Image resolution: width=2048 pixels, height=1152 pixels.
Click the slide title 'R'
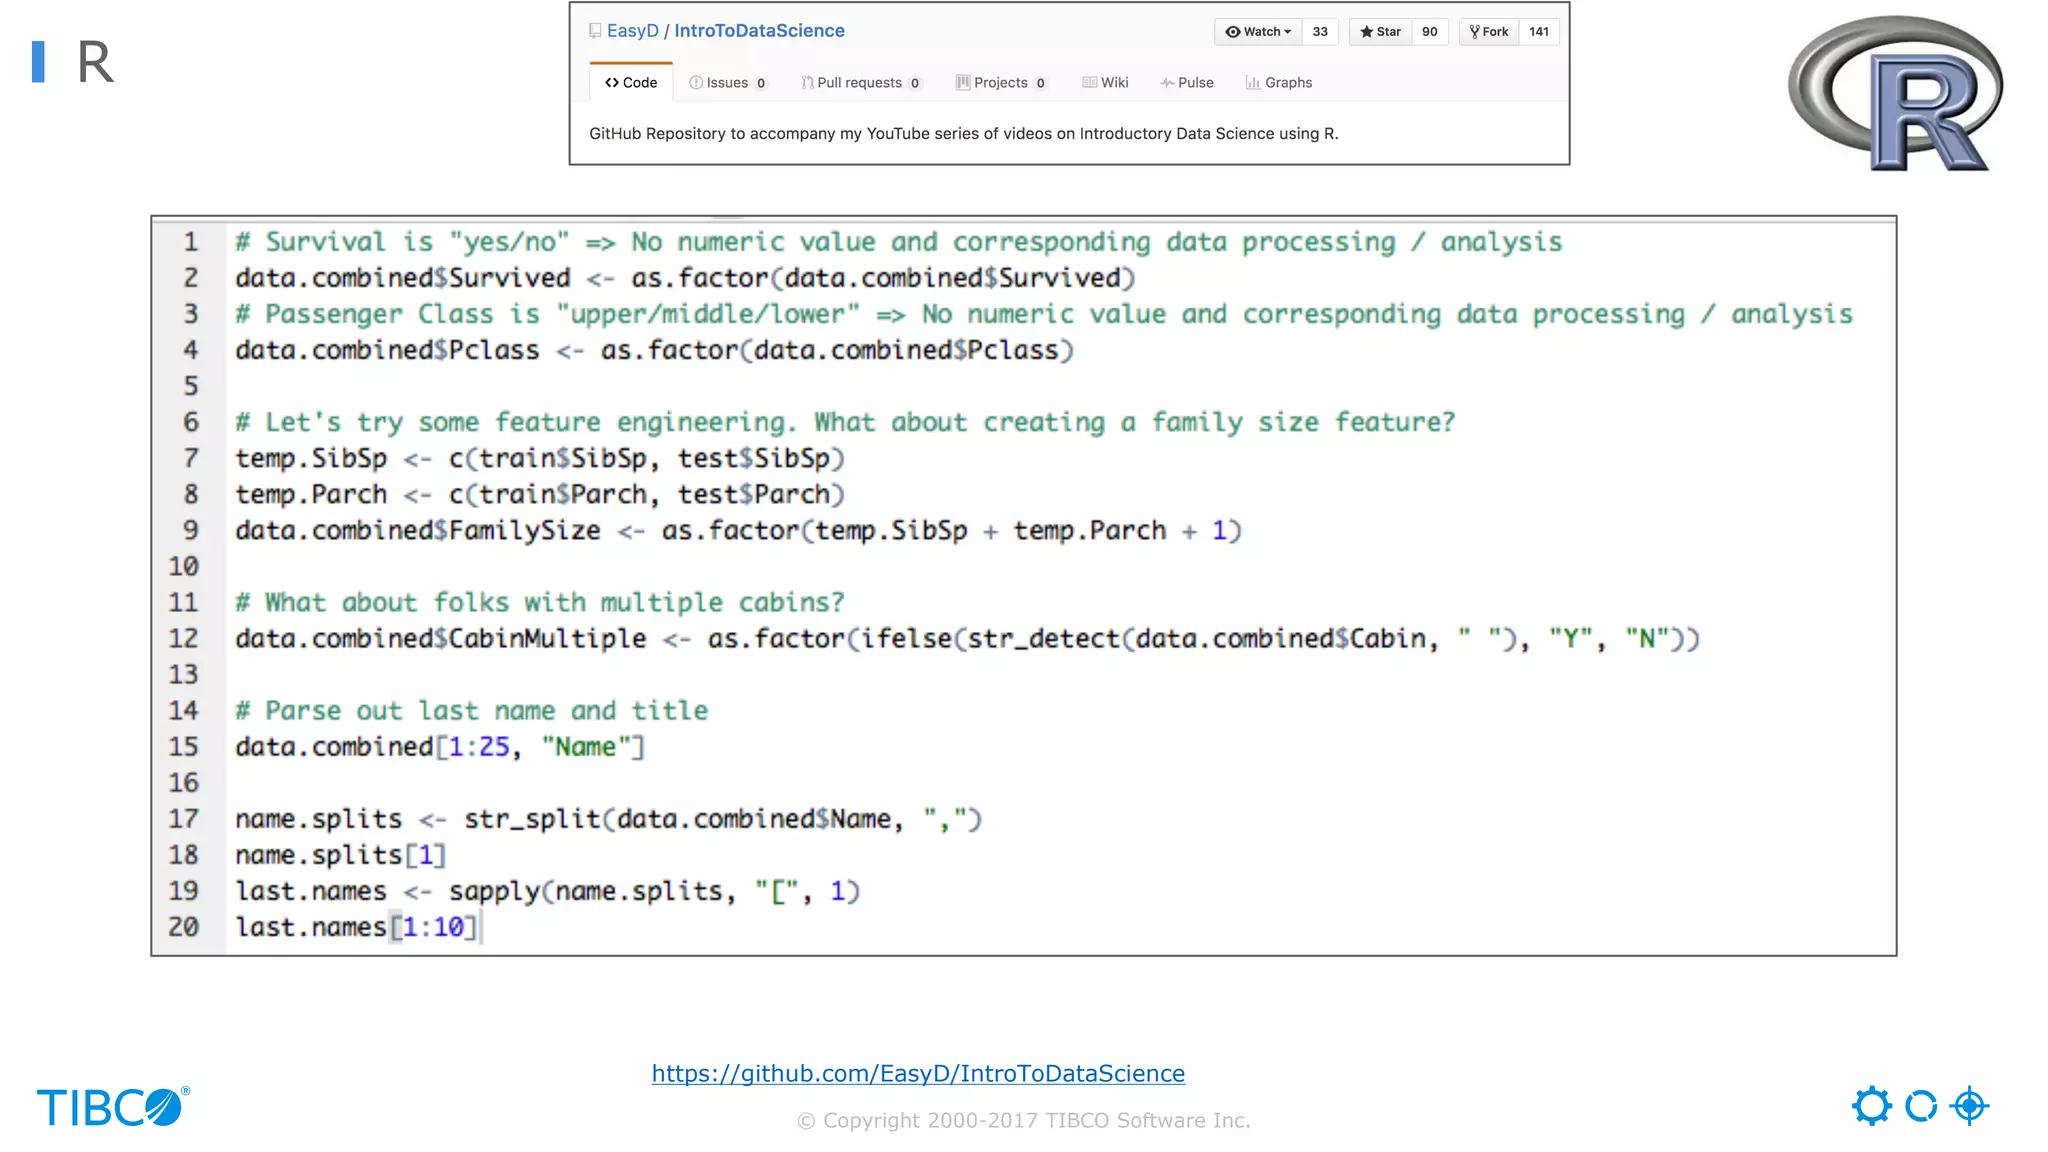95,62
